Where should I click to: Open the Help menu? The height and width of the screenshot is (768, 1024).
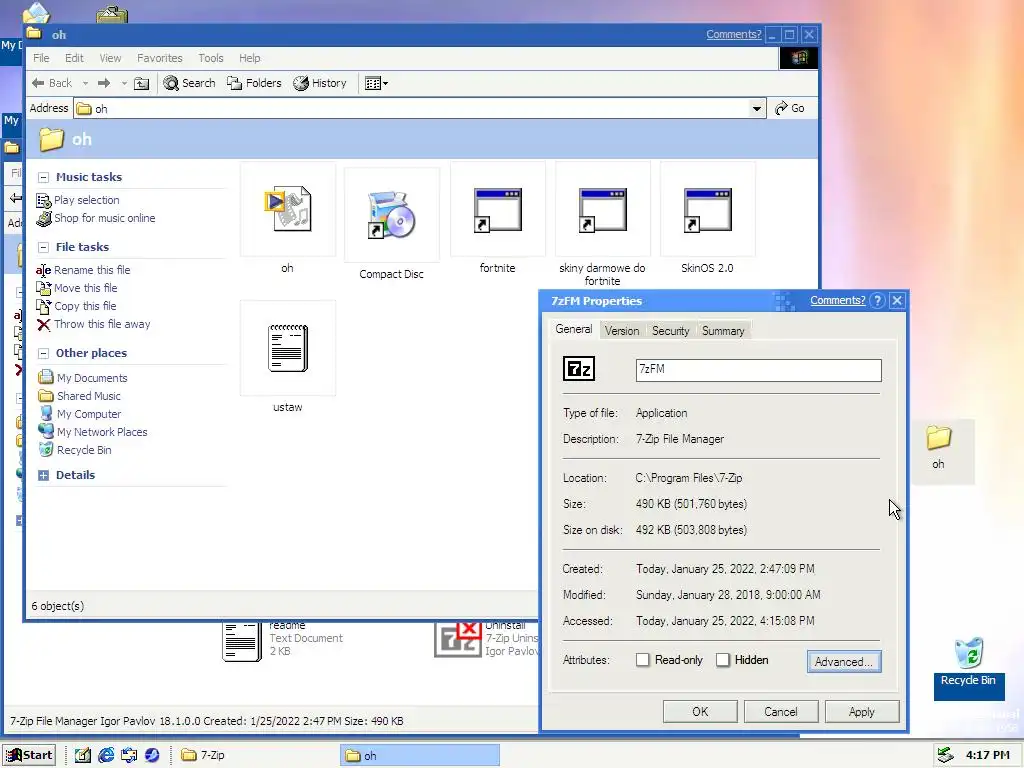(x=249, y=58)
